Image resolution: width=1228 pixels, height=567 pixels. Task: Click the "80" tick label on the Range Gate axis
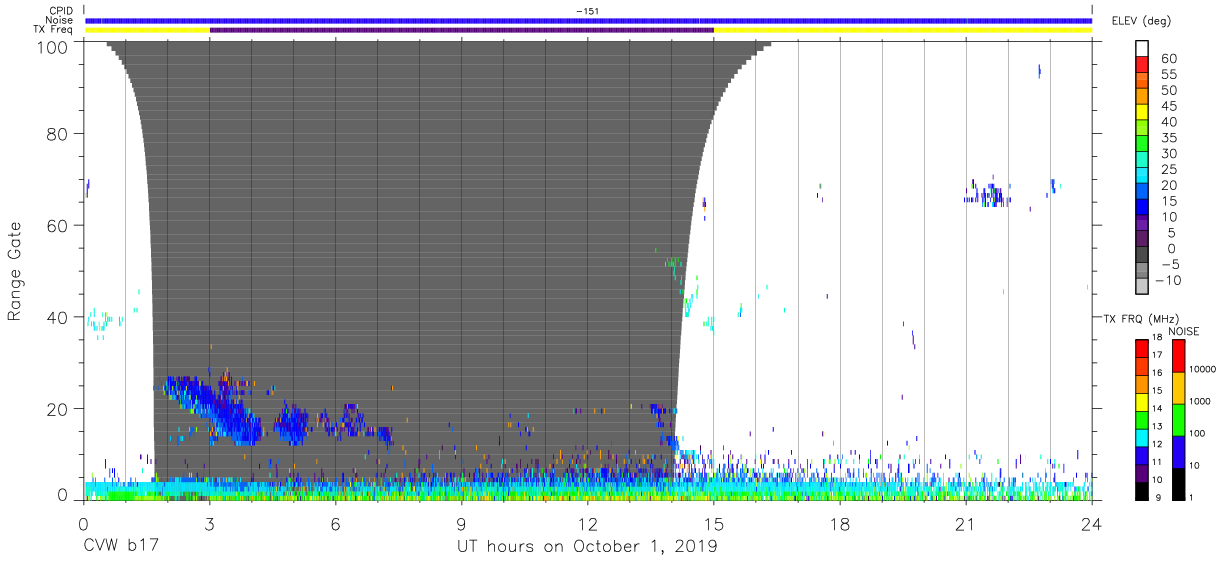point(57,134)
